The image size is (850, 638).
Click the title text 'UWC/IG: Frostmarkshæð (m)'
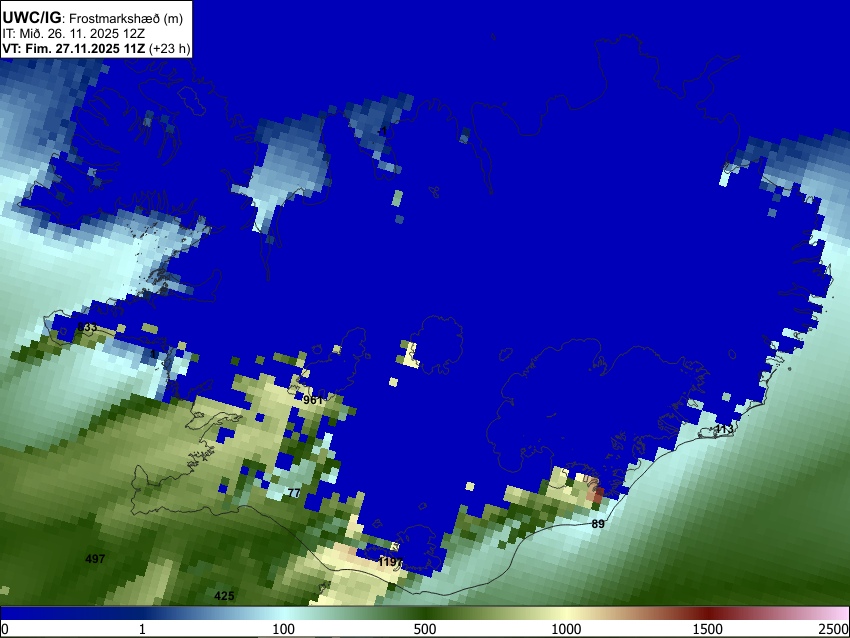[x=93, y=18]
